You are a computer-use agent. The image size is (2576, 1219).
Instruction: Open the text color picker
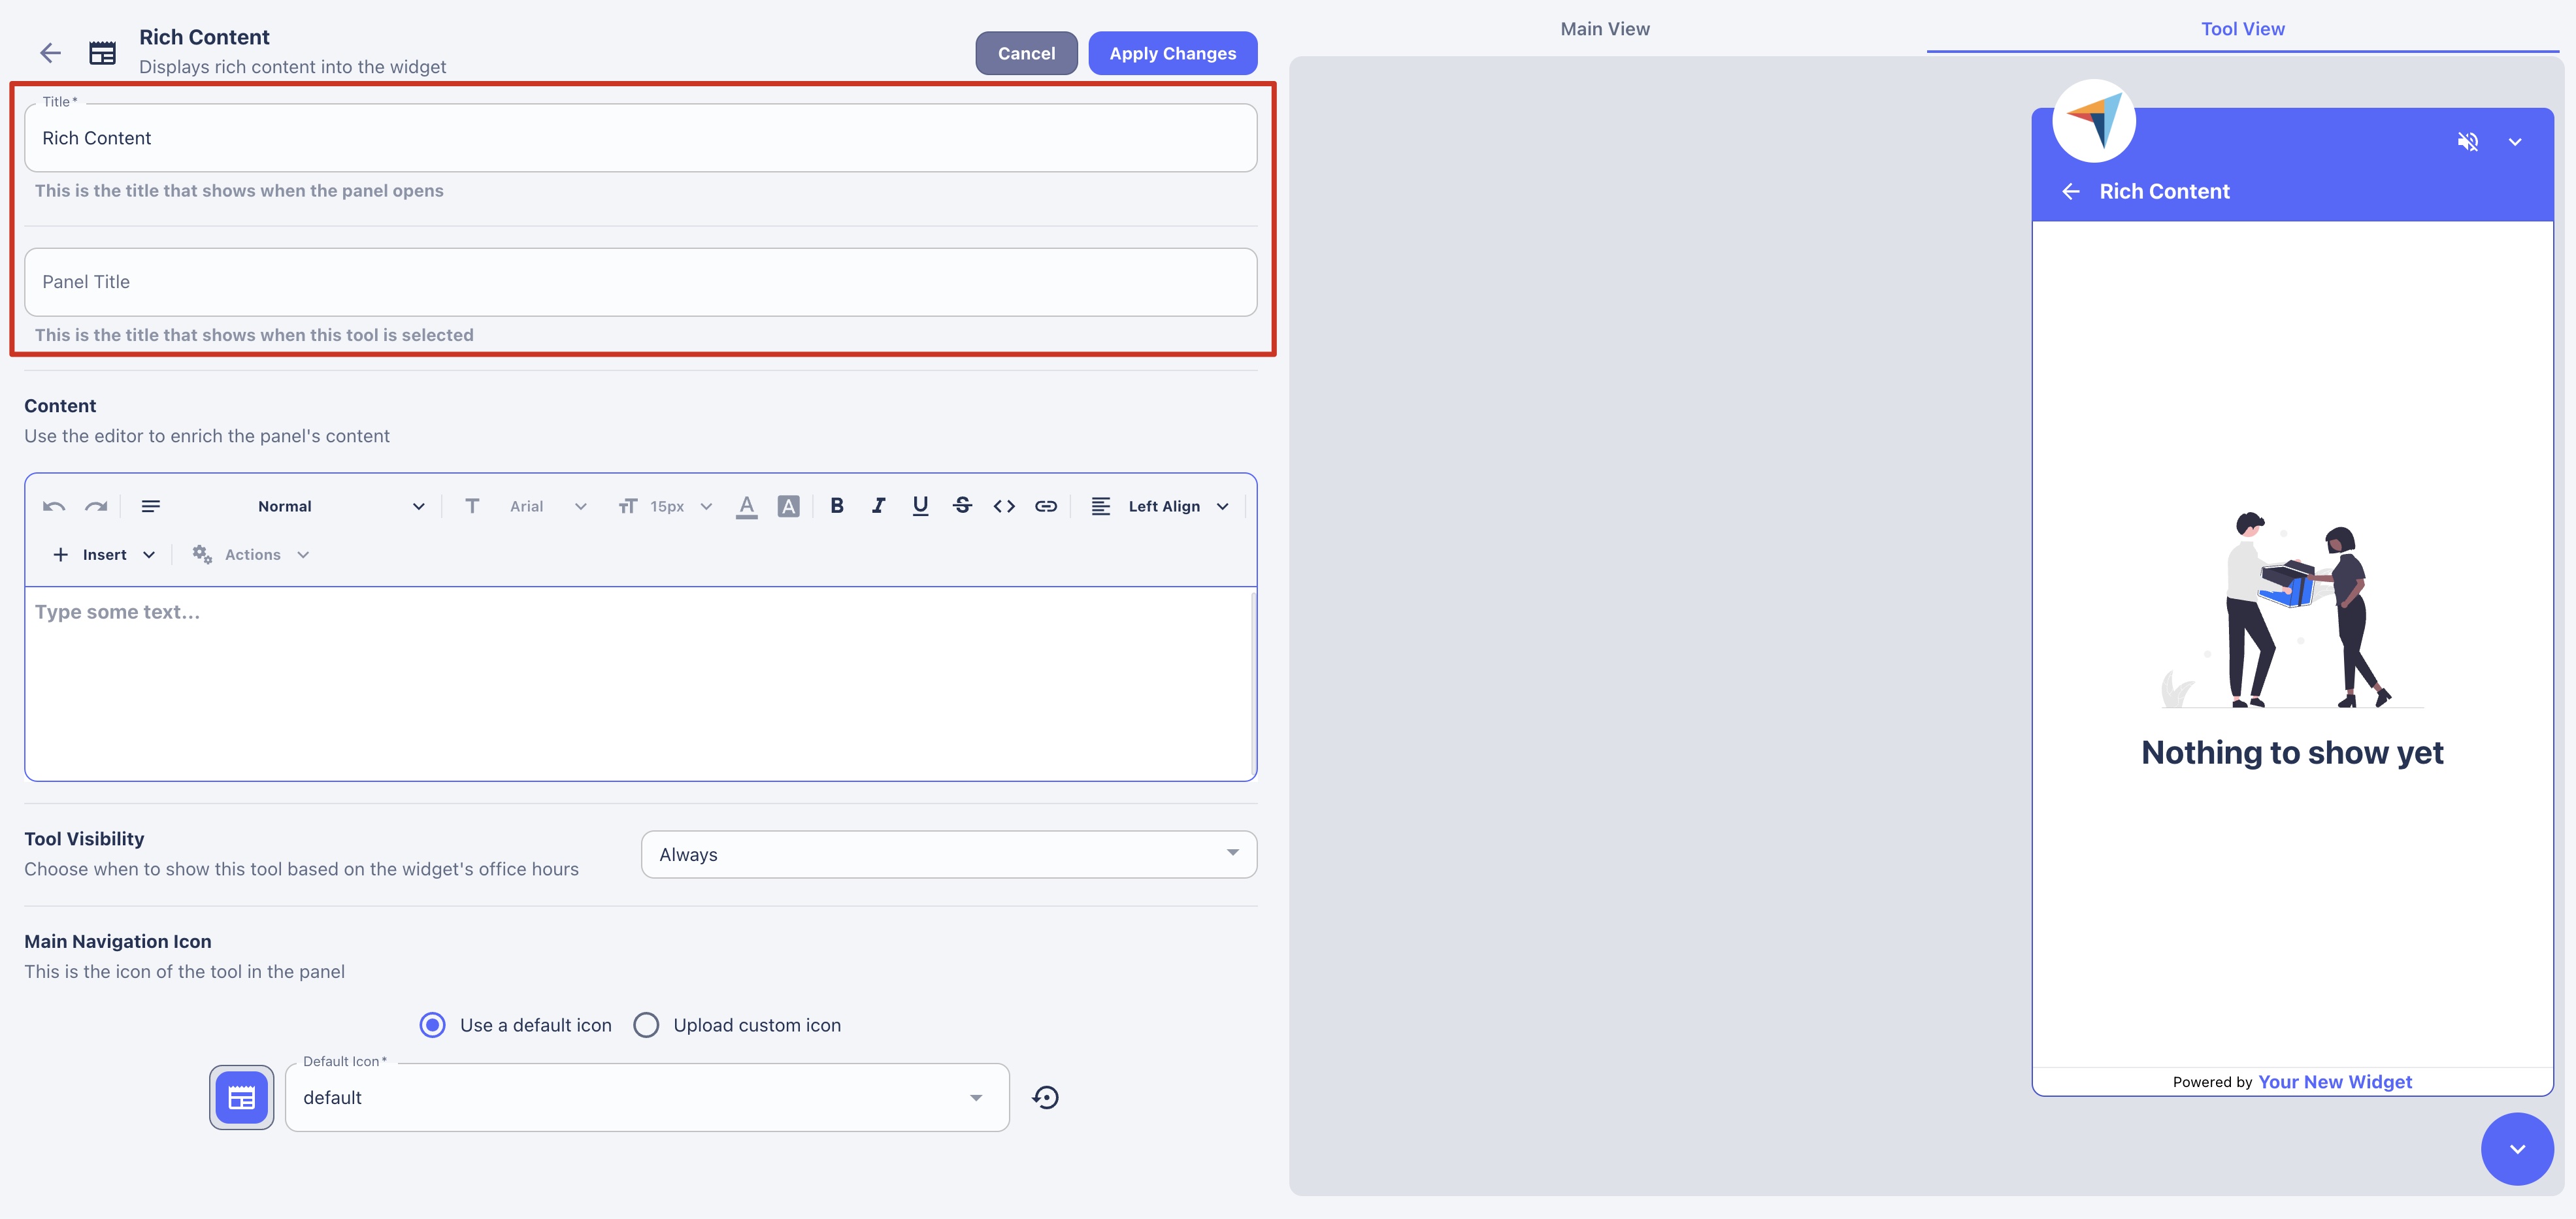click(746, 506)
